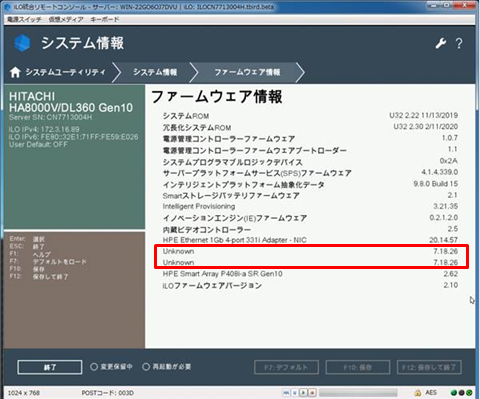This screenshot has height=399, width=480.
Task: Select HPE Ethernet 1Gb 4-port 331i Adapter row
Action: tap(310, 240)
